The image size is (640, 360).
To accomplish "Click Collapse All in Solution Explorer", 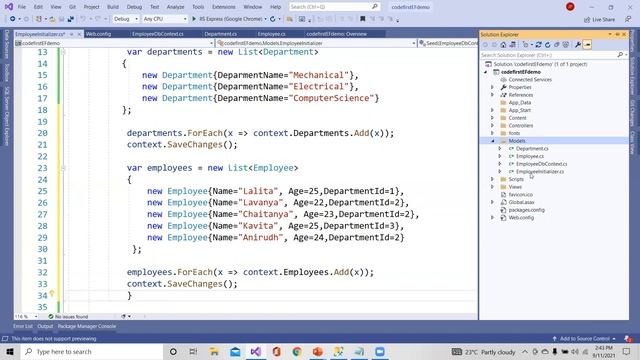I will tap(556, 44).
